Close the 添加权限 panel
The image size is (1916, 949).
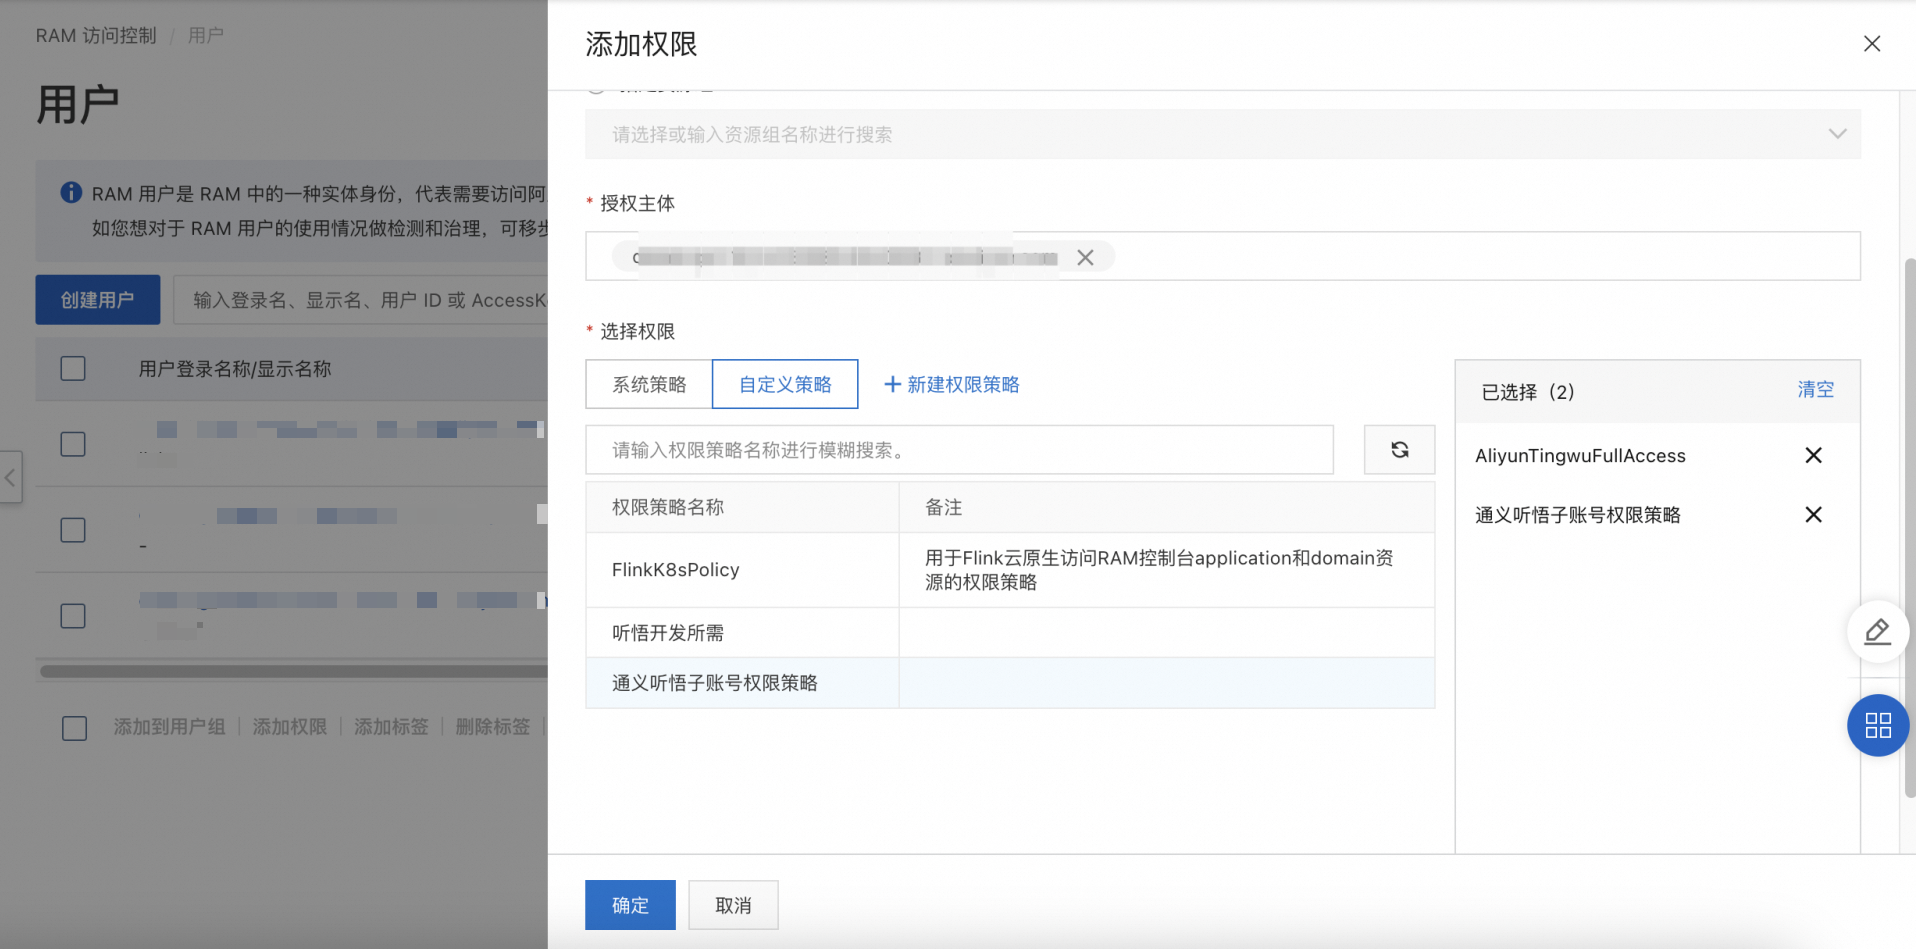click(x=1872, y=44)
